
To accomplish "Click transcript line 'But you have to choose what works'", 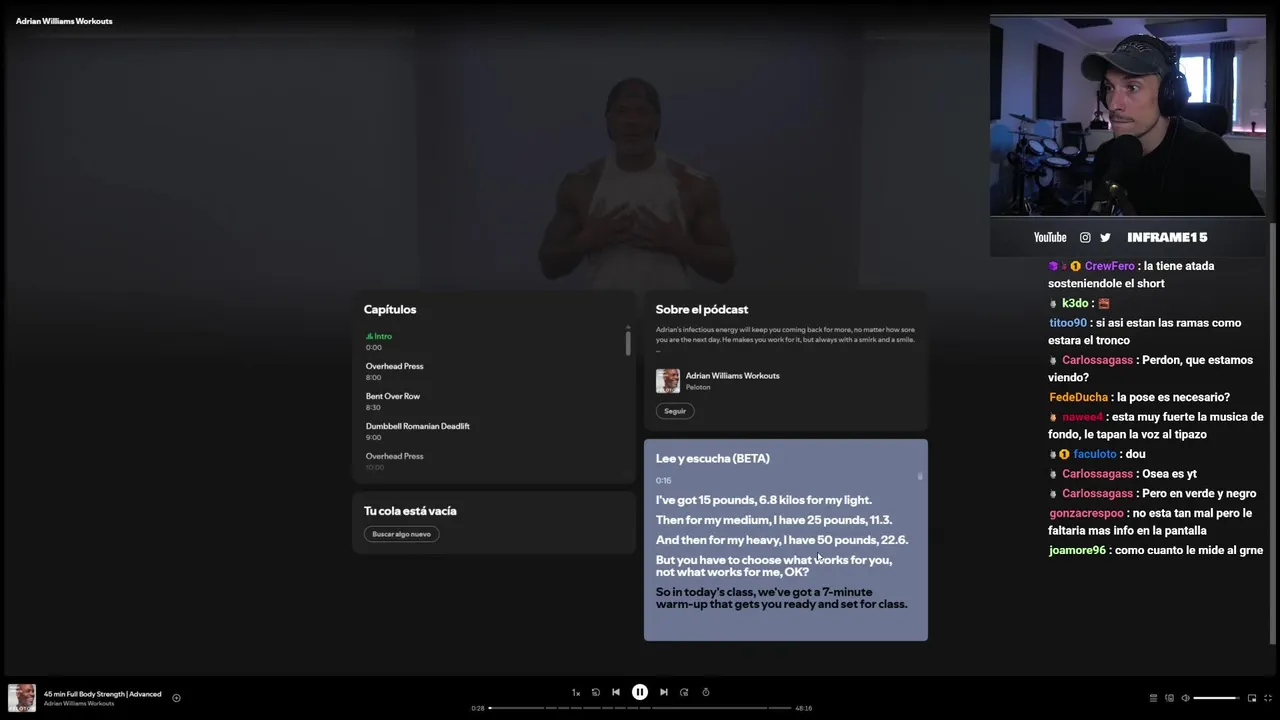I will [x=774, y=566].
